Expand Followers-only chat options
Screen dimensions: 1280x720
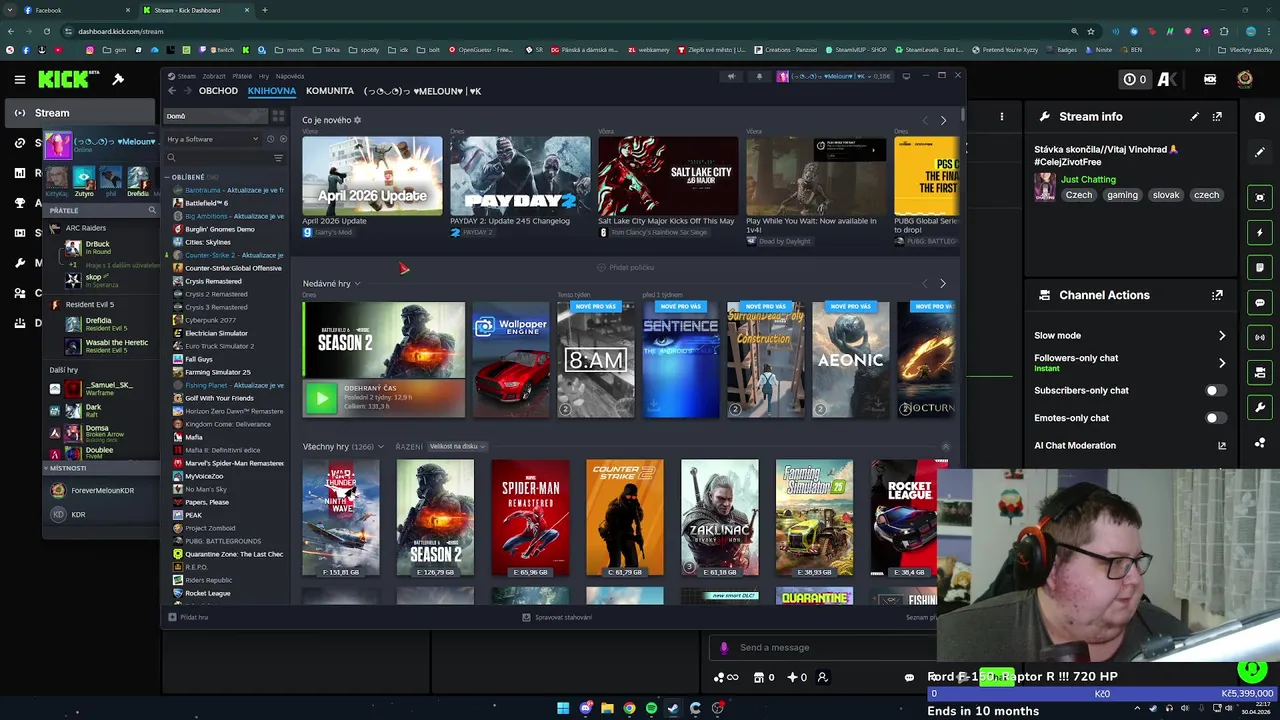pos(1221,363)
